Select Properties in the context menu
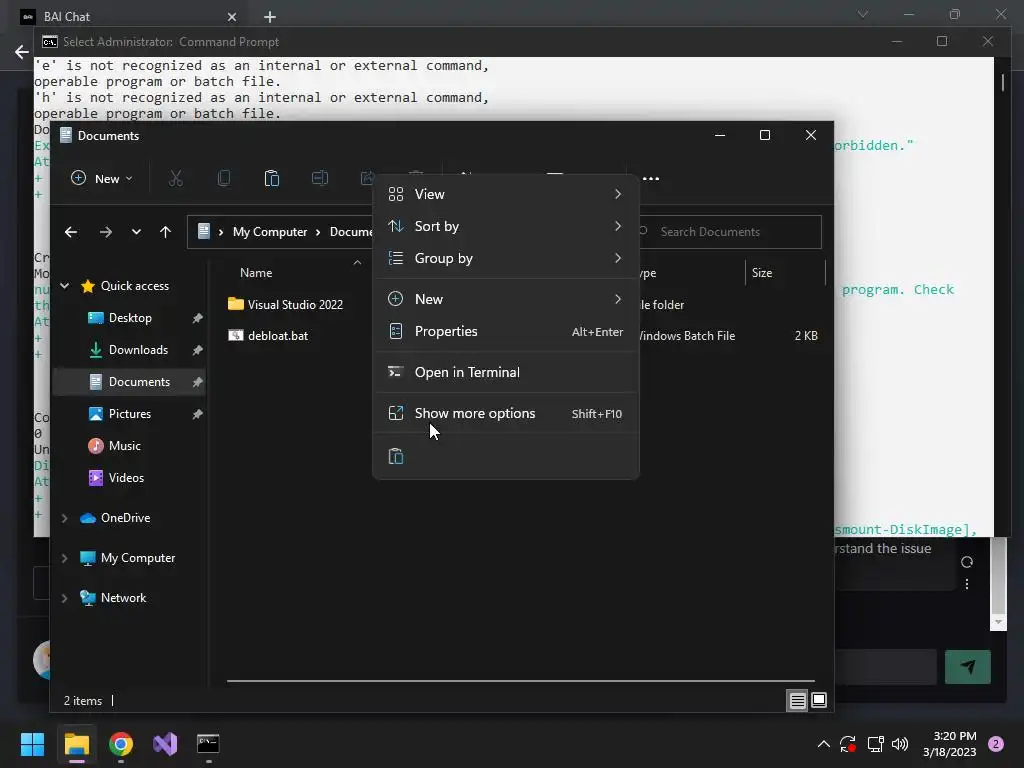Viewport: 1024px width, 768px height. tap(505, 331)
